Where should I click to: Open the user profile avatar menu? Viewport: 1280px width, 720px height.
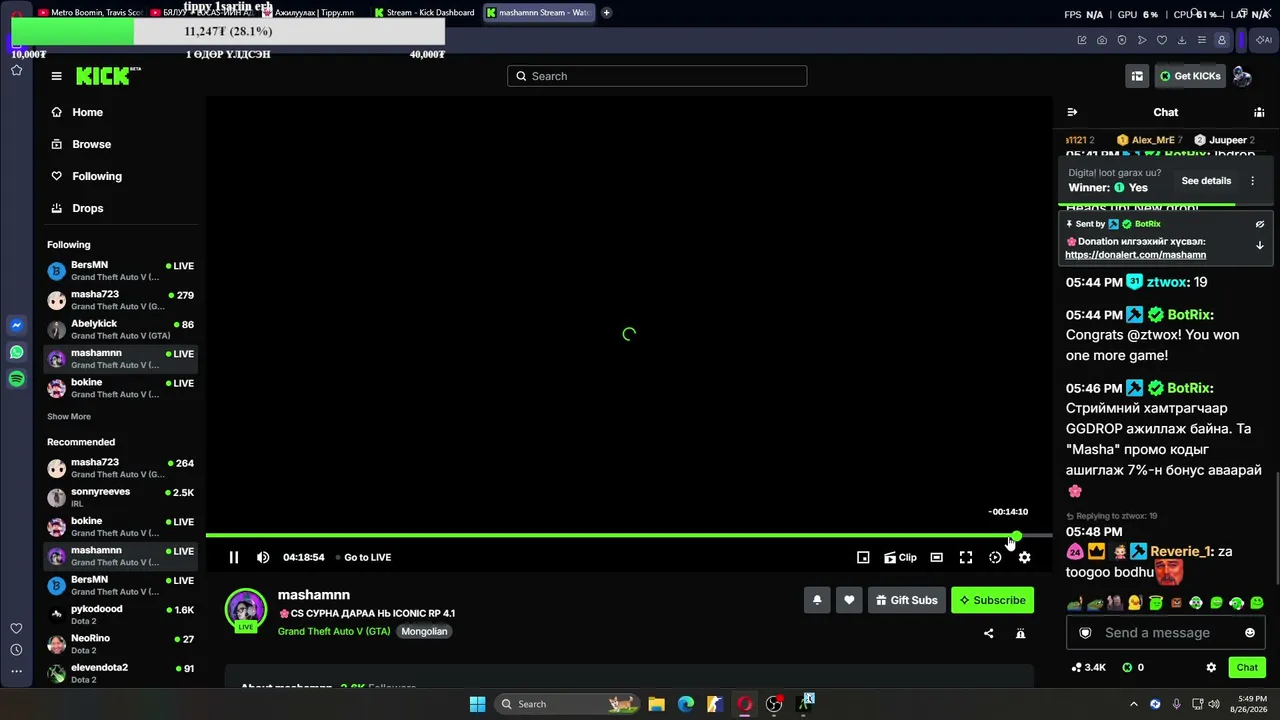pyautogui.click(x=1242, y=76)
